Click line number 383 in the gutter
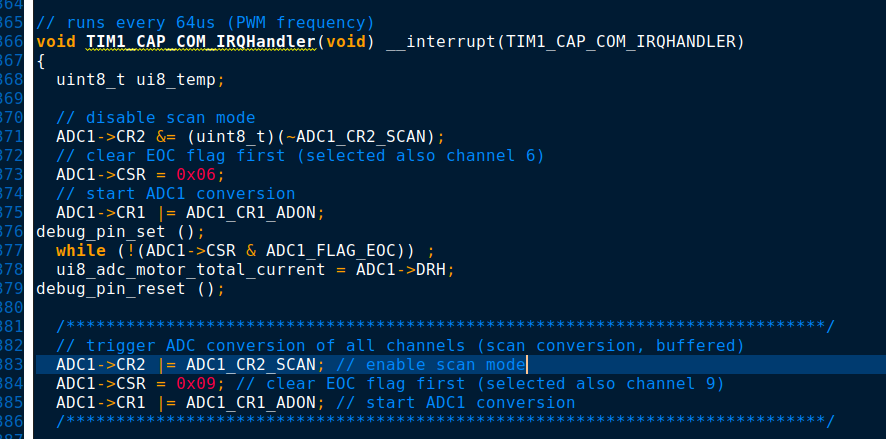Viewport: 886px width, 439px height. [x=11, y=364]
